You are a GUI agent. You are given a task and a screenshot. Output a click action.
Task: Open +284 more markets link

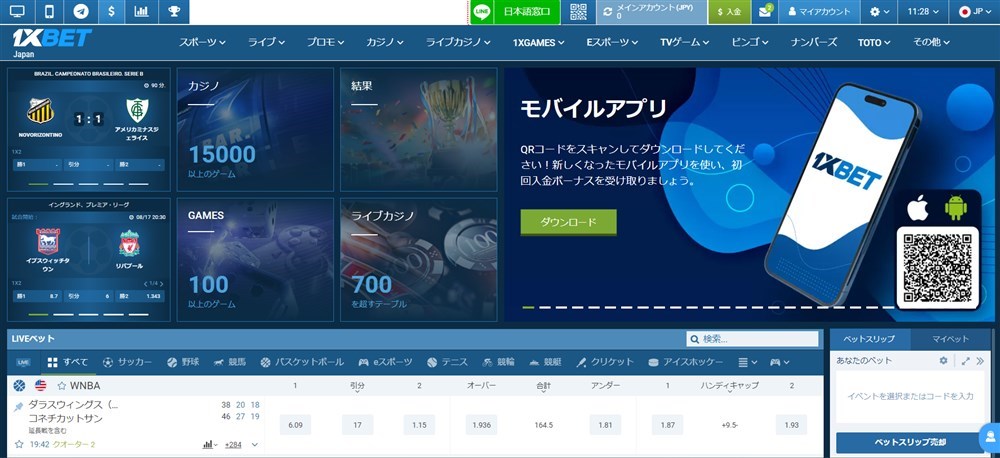233,445
